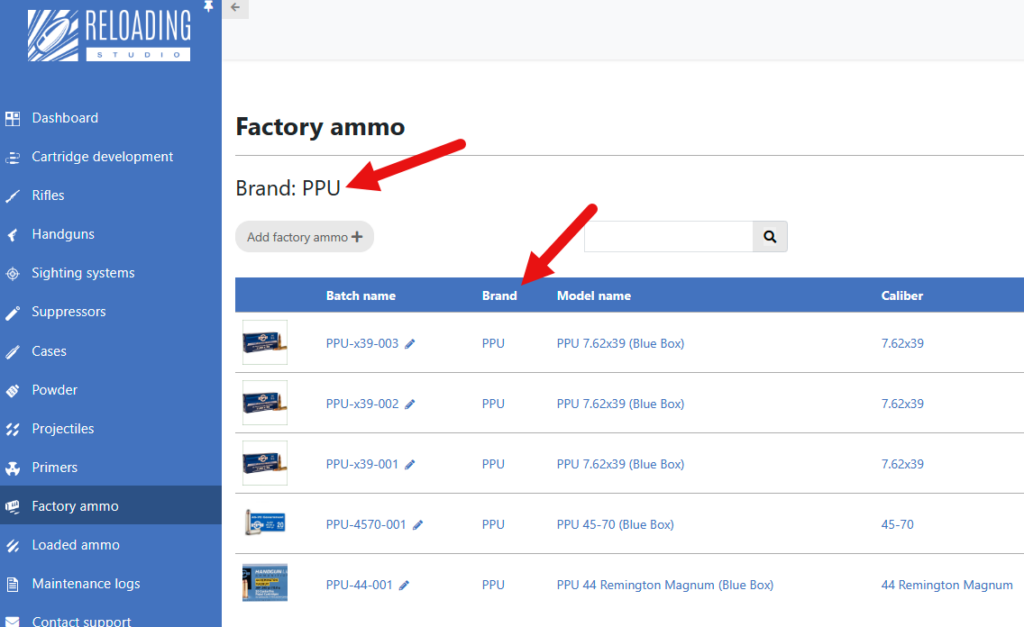The height and width of the screenshot is (627, 1024).
Task: Click the pencil edit icon beside PPU-4570-001
Action: point(418,525)
